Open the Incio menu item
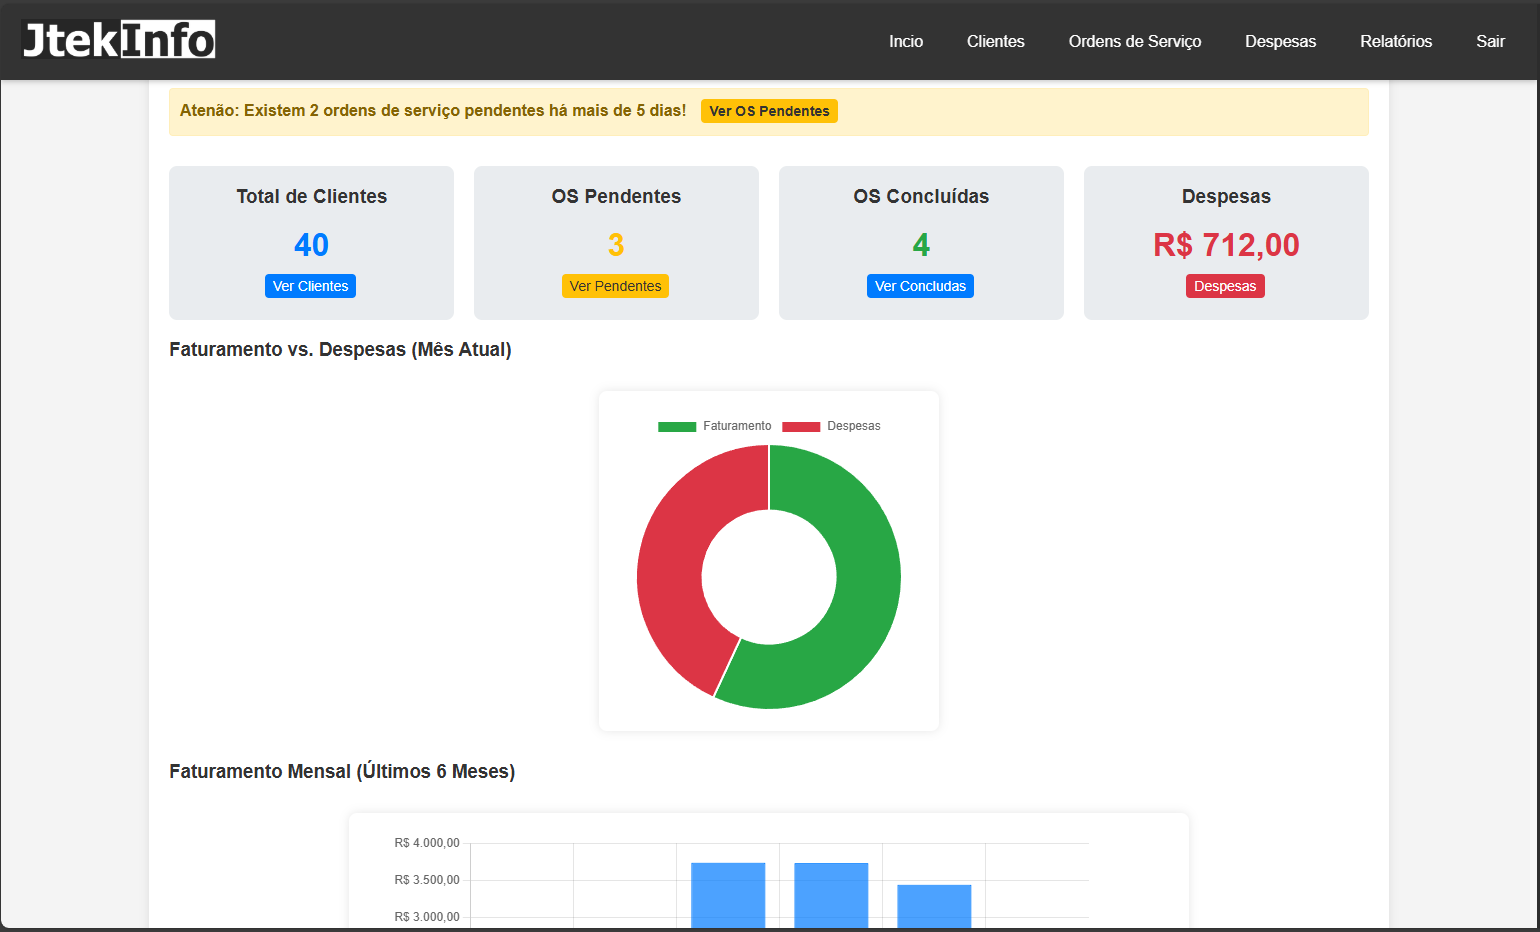The width and height of the screenshot is (1540, 932). coord(906,41)
